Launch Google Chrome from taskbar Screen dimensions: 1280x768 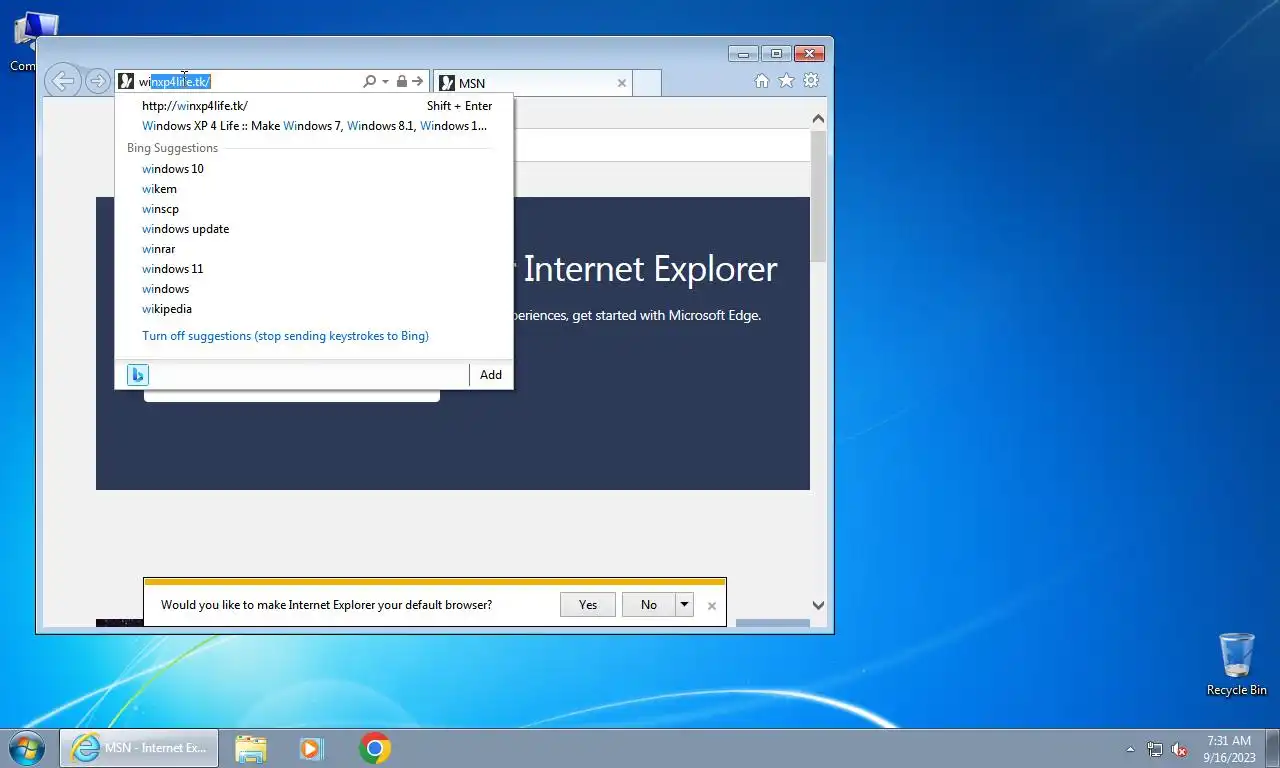(x=375, y=748)
